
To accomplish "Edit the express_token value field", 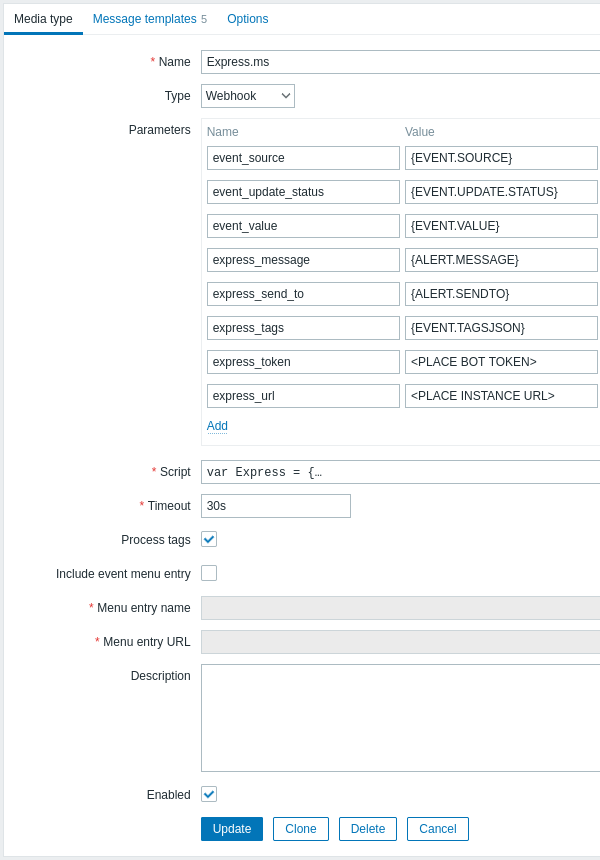I will click(501, 362).
